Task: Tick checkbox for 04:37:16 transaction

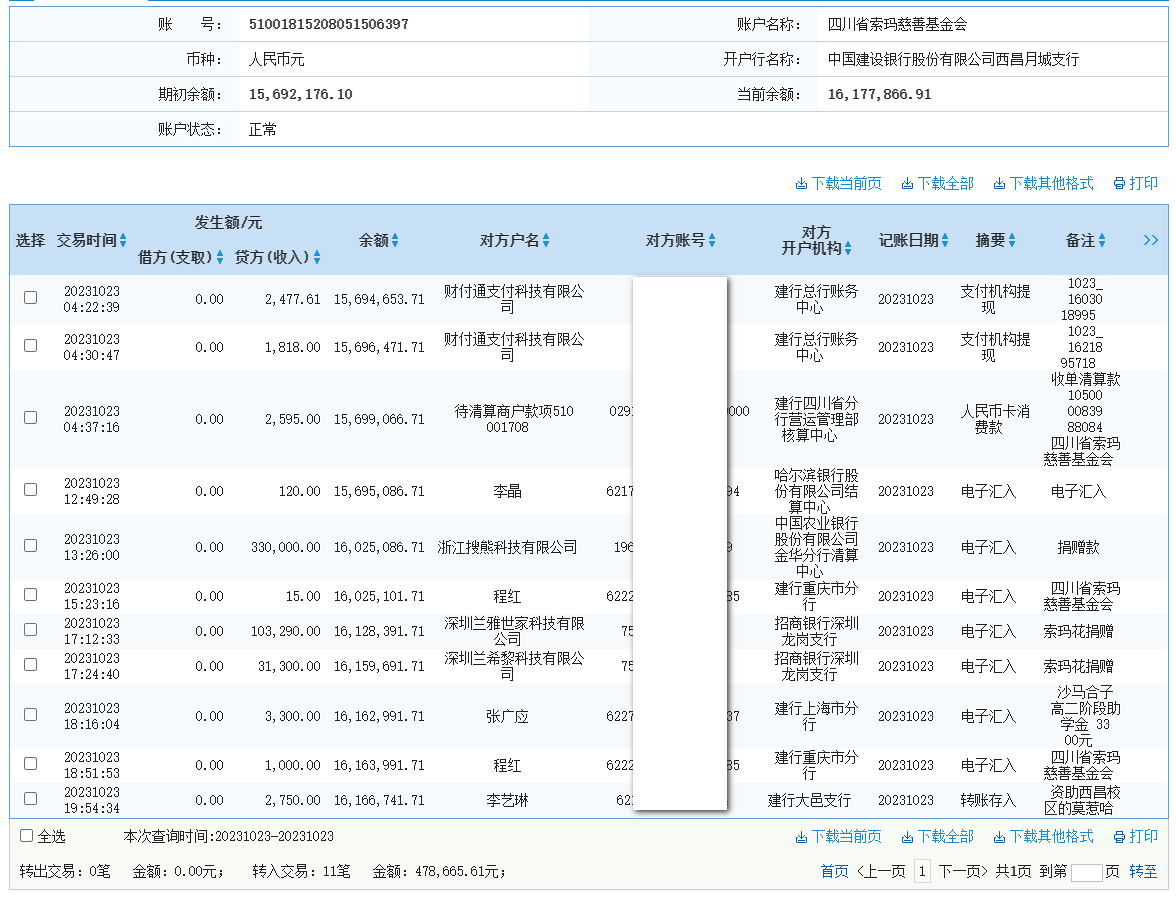Action: point(31,418)
